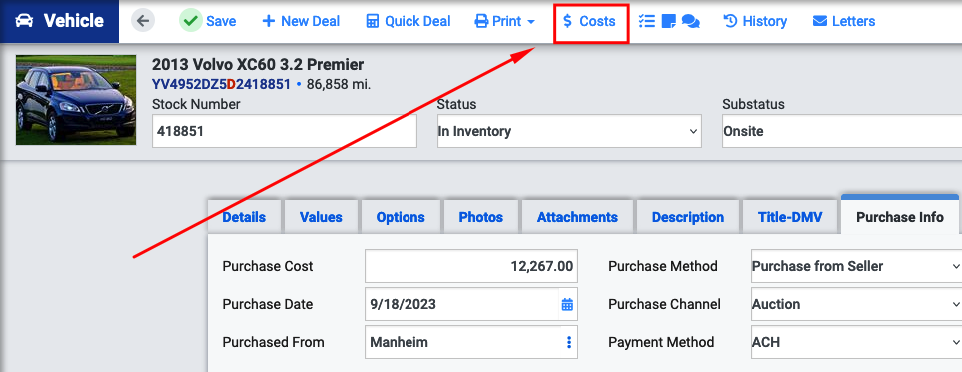Expand the Status dropdown showing In Inventory

point(569,131)
